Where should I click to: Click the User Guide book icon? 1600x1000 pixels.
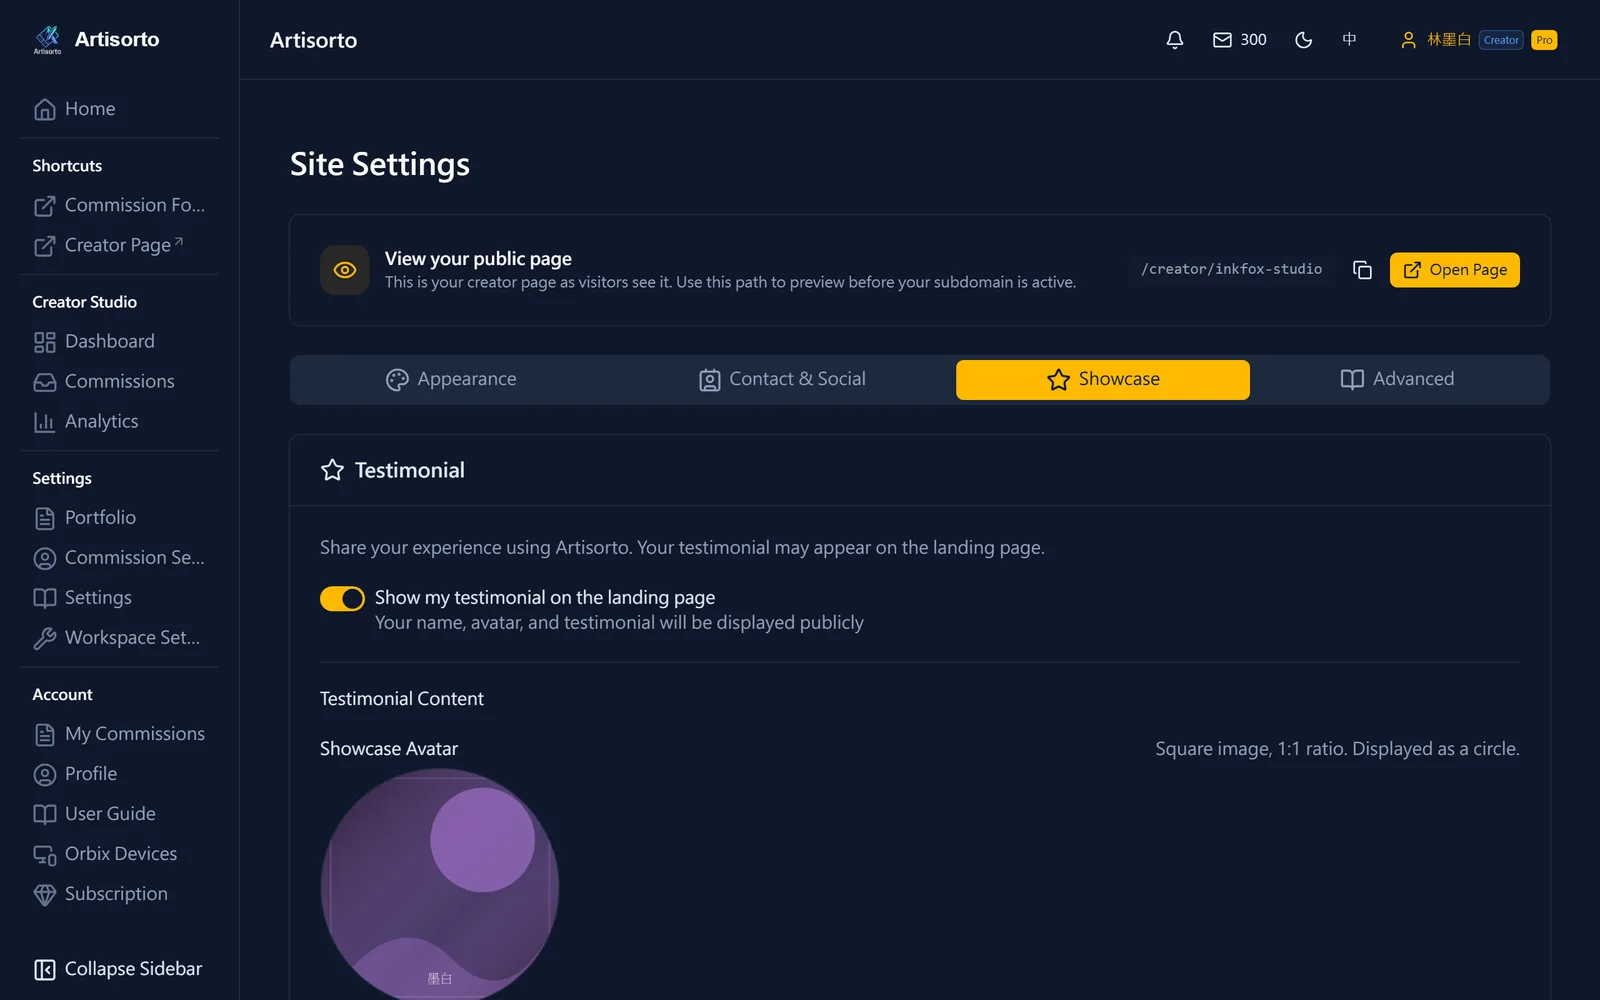45,815
